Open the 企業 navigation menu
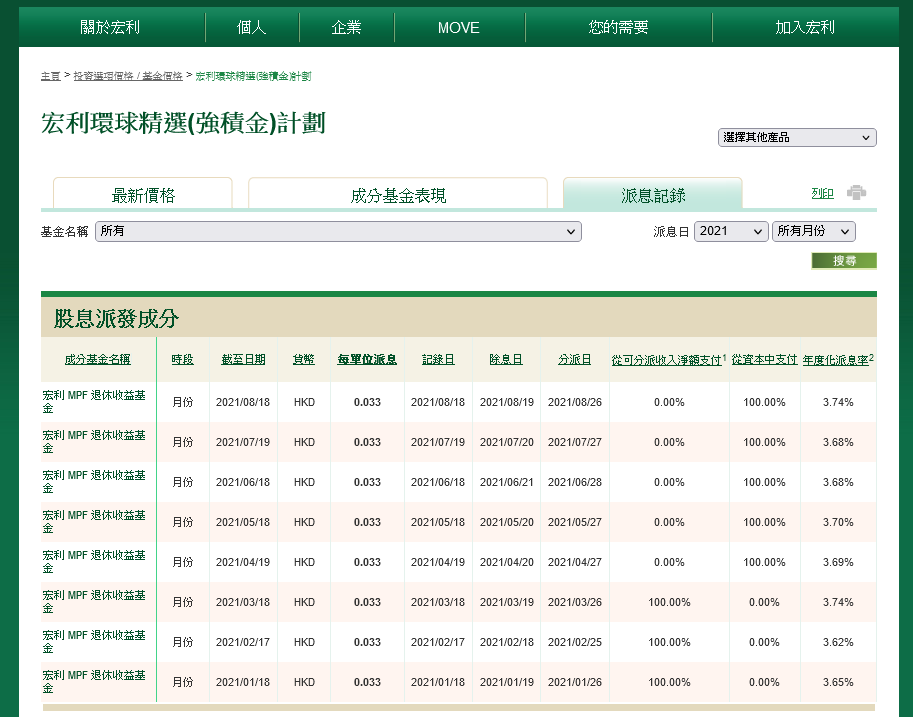The width and height of the screenshot is (913, 717). pos(346,27)
